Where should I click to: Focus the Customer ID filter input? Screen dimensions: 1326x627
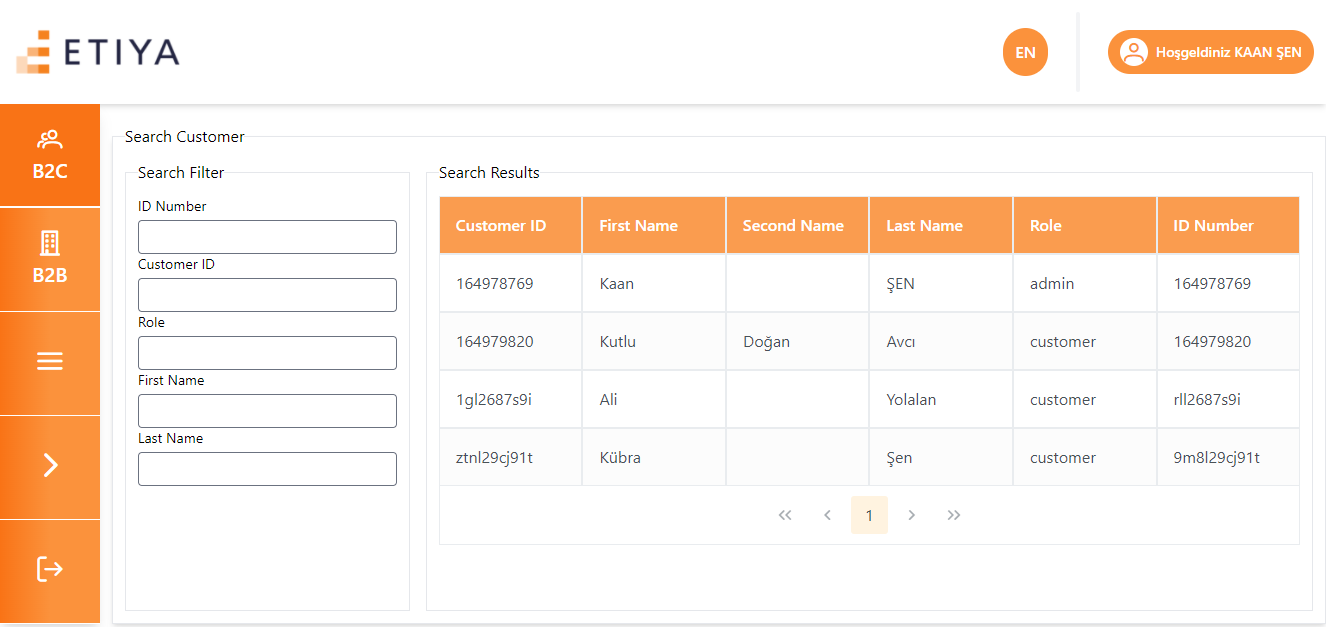pyautogui.click(x=267, y=295)
